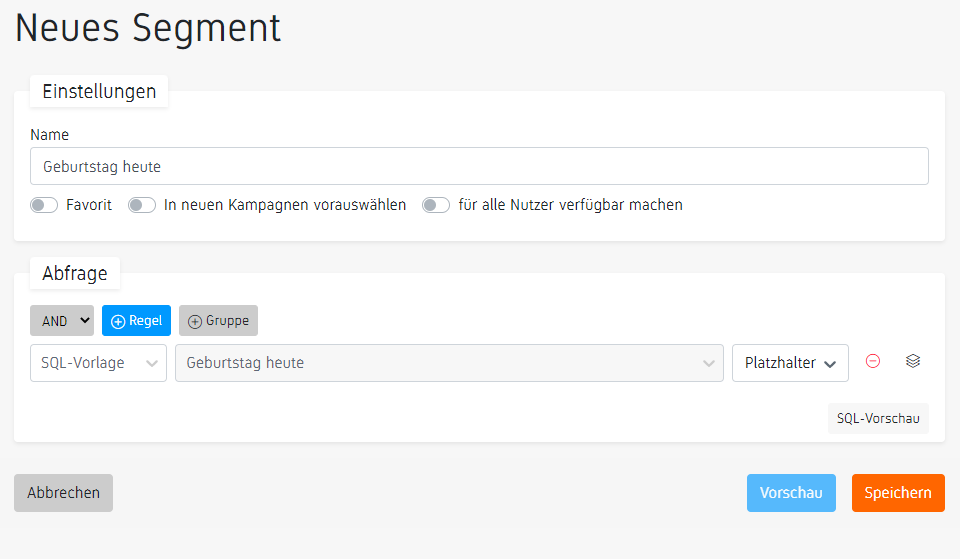Viewport: 960px width, 559px height.
Task: Save segment with the Speichern button
Action: pyautogui.click(x=897, y=493)
